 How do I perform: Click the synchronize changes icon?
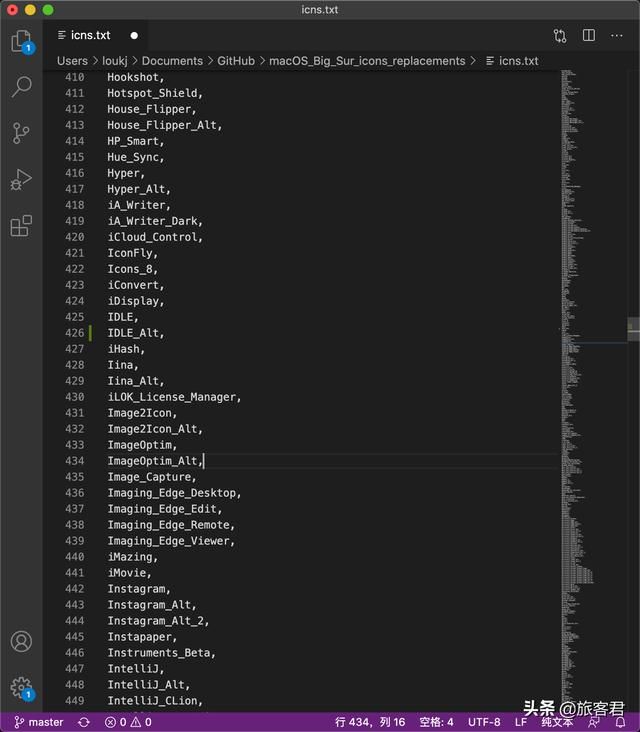point(84,722)
